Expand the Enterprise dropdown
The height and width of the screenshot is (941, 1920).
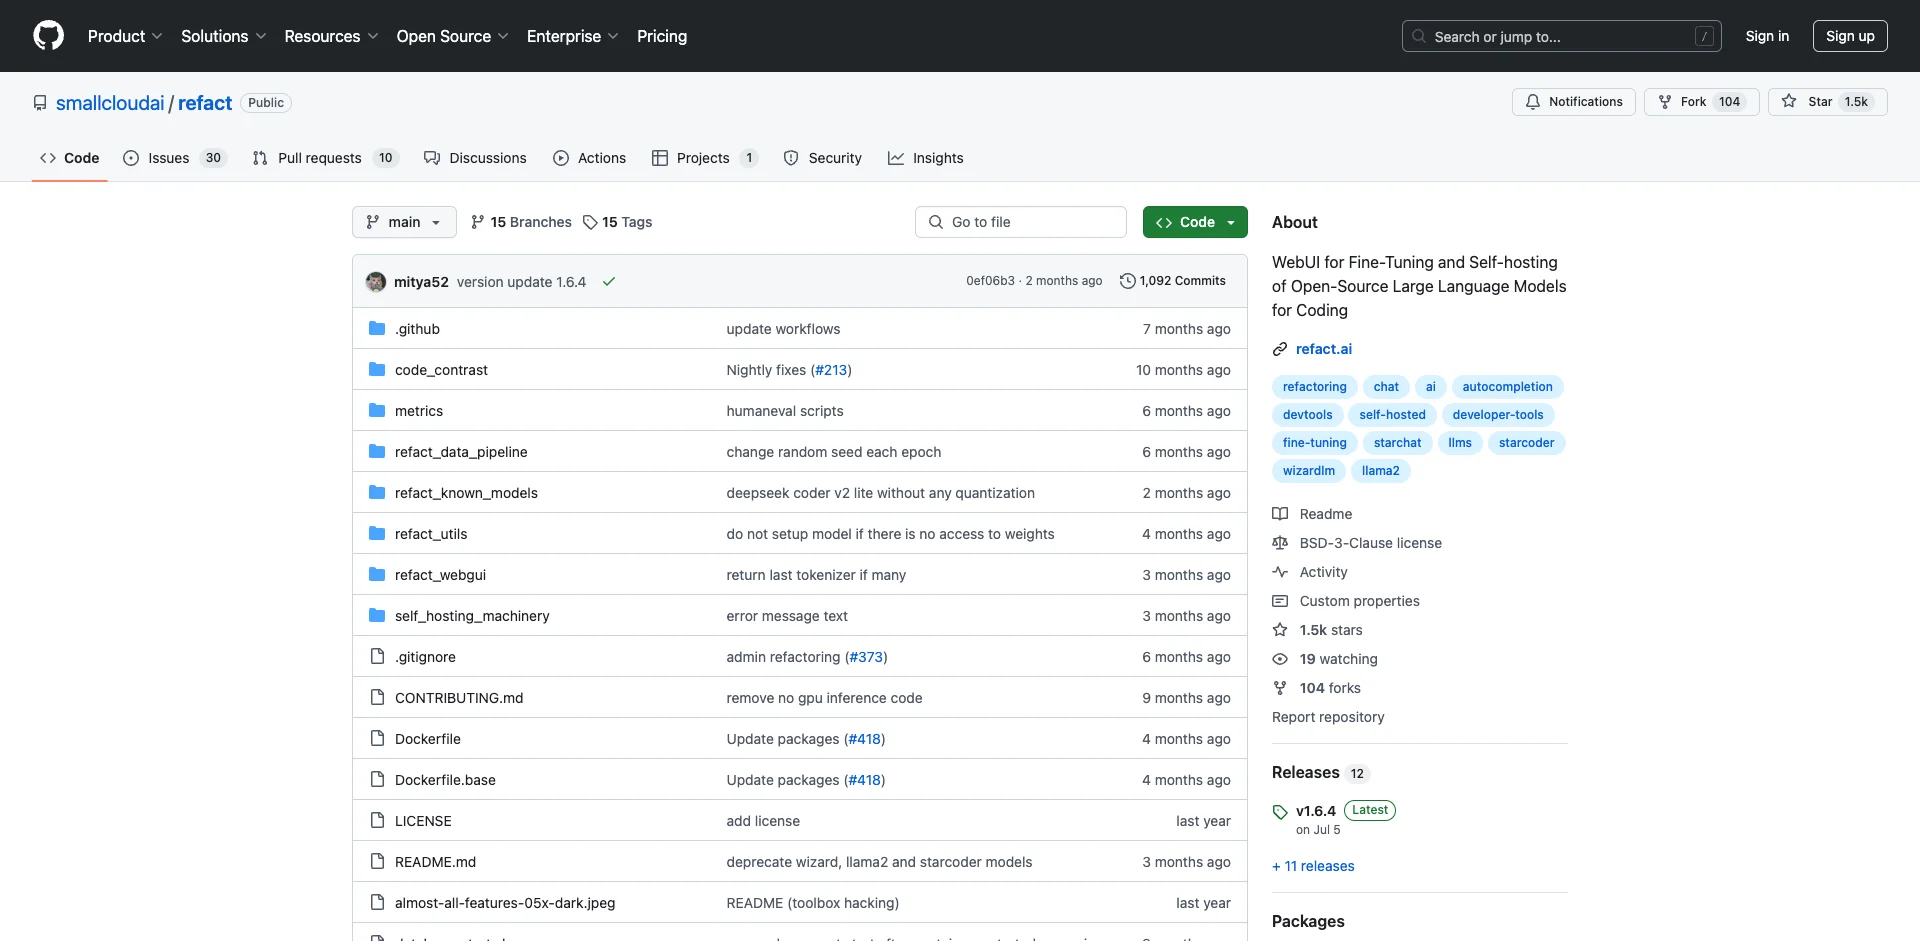[573, 36]
